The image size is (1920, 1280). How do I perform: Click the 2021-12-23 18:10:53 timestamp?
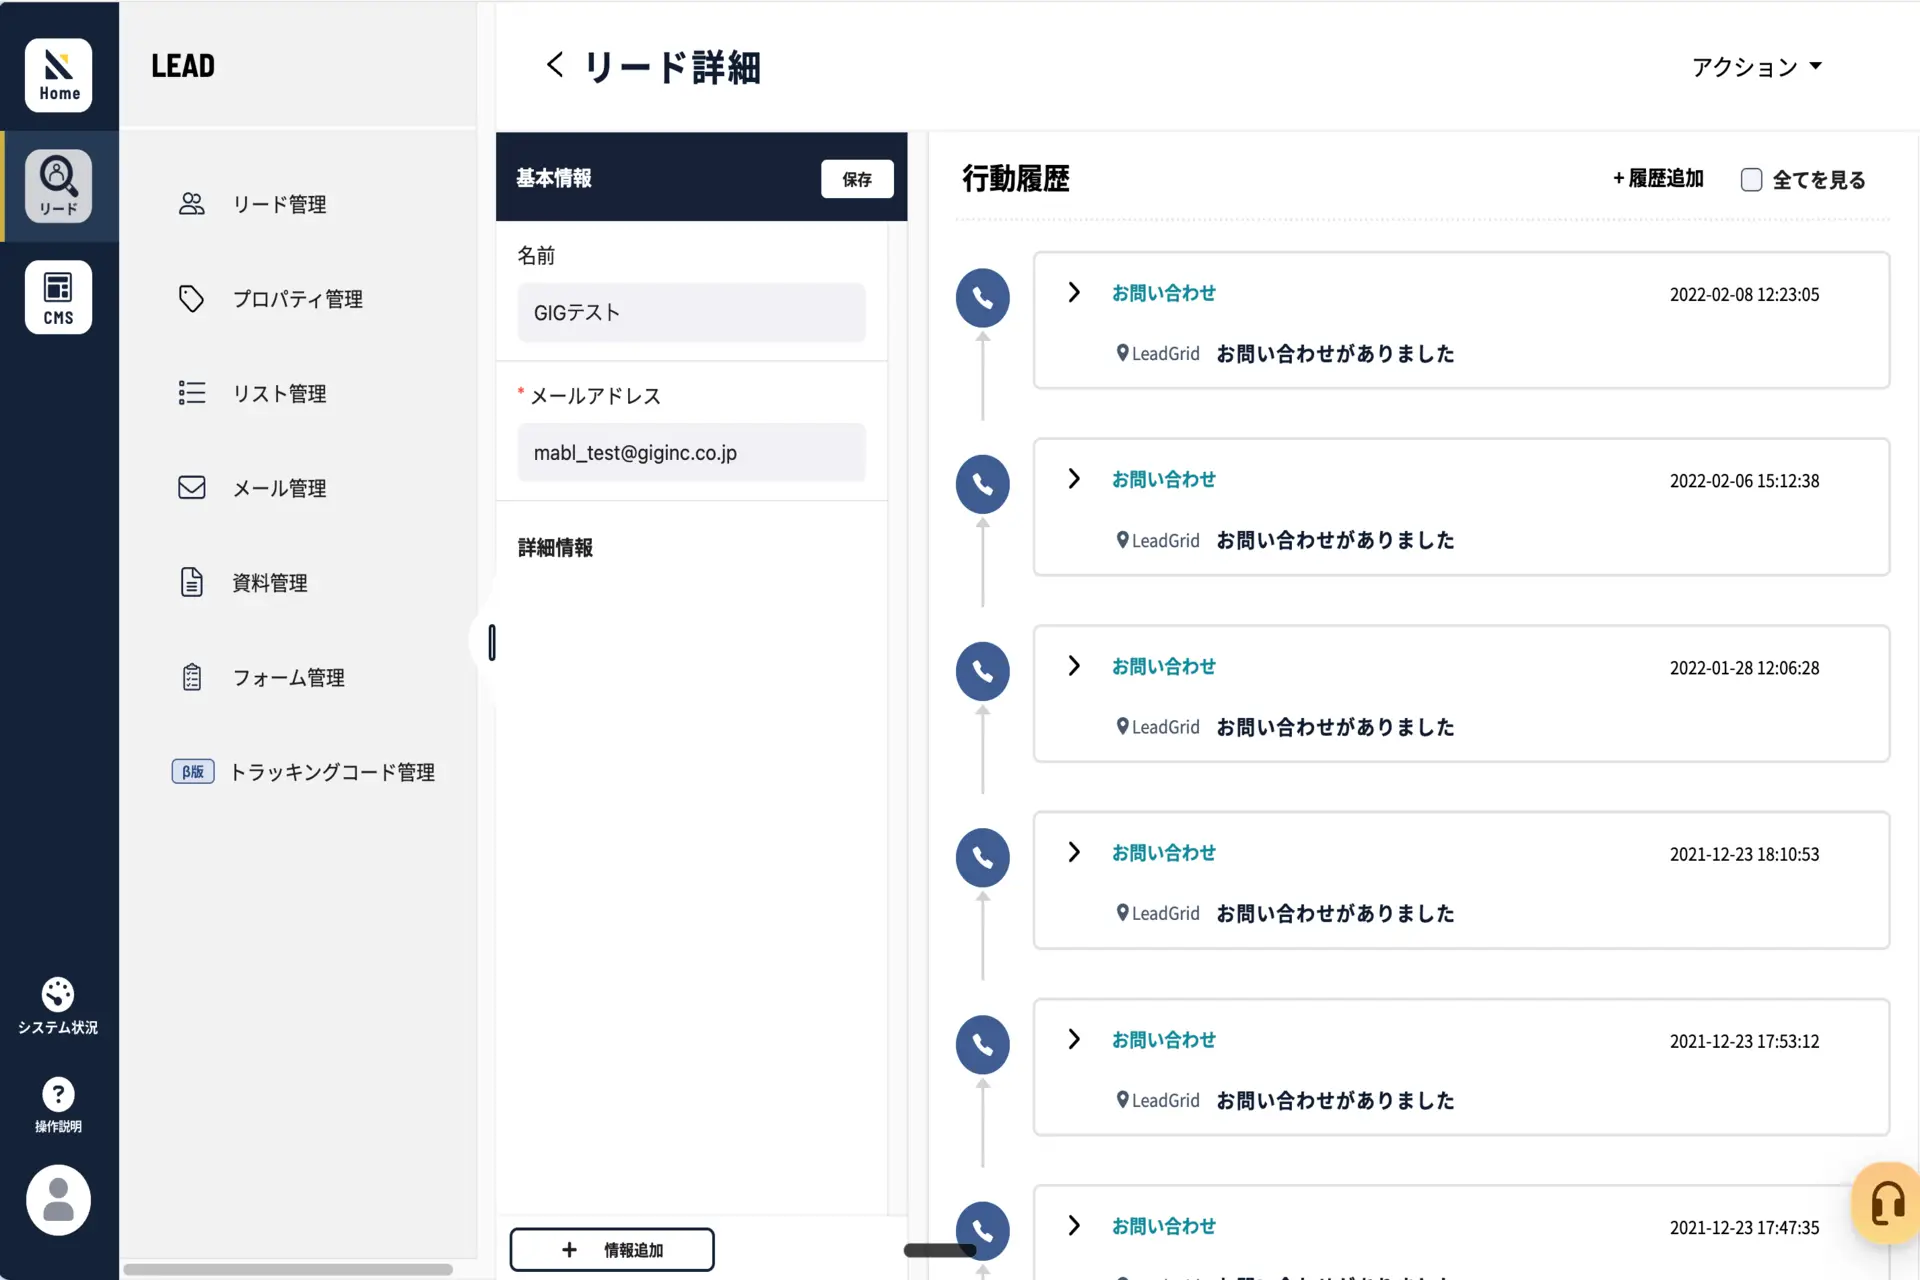(1744, 854)
